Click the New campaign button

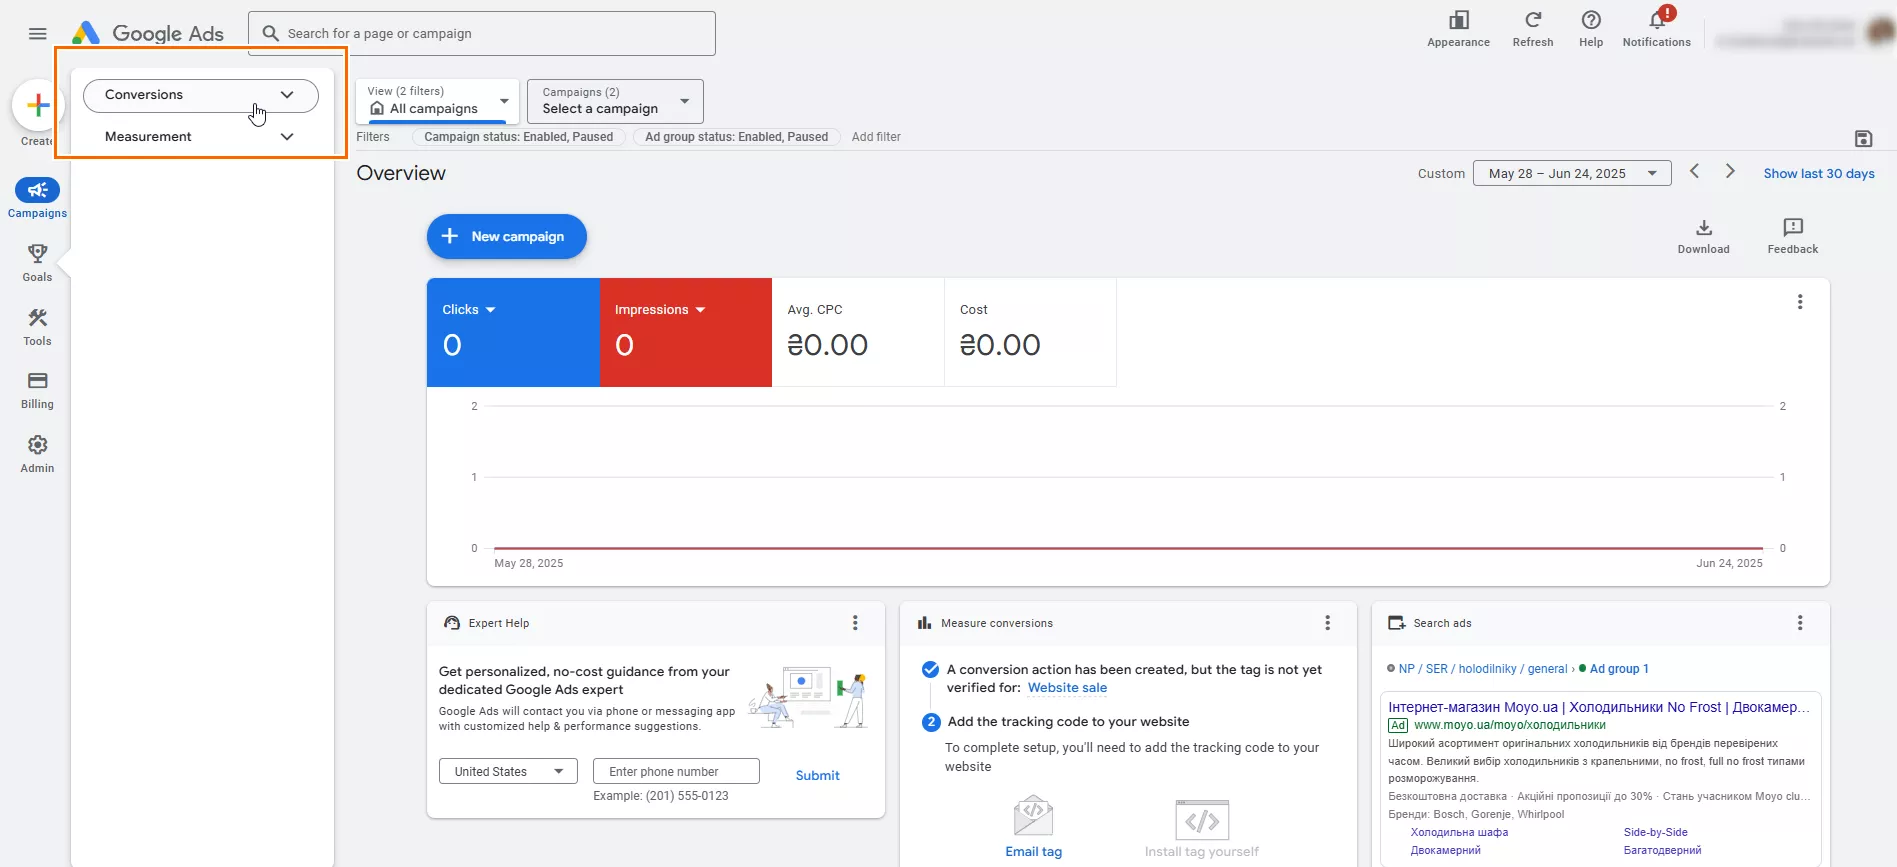coord(506,237)
